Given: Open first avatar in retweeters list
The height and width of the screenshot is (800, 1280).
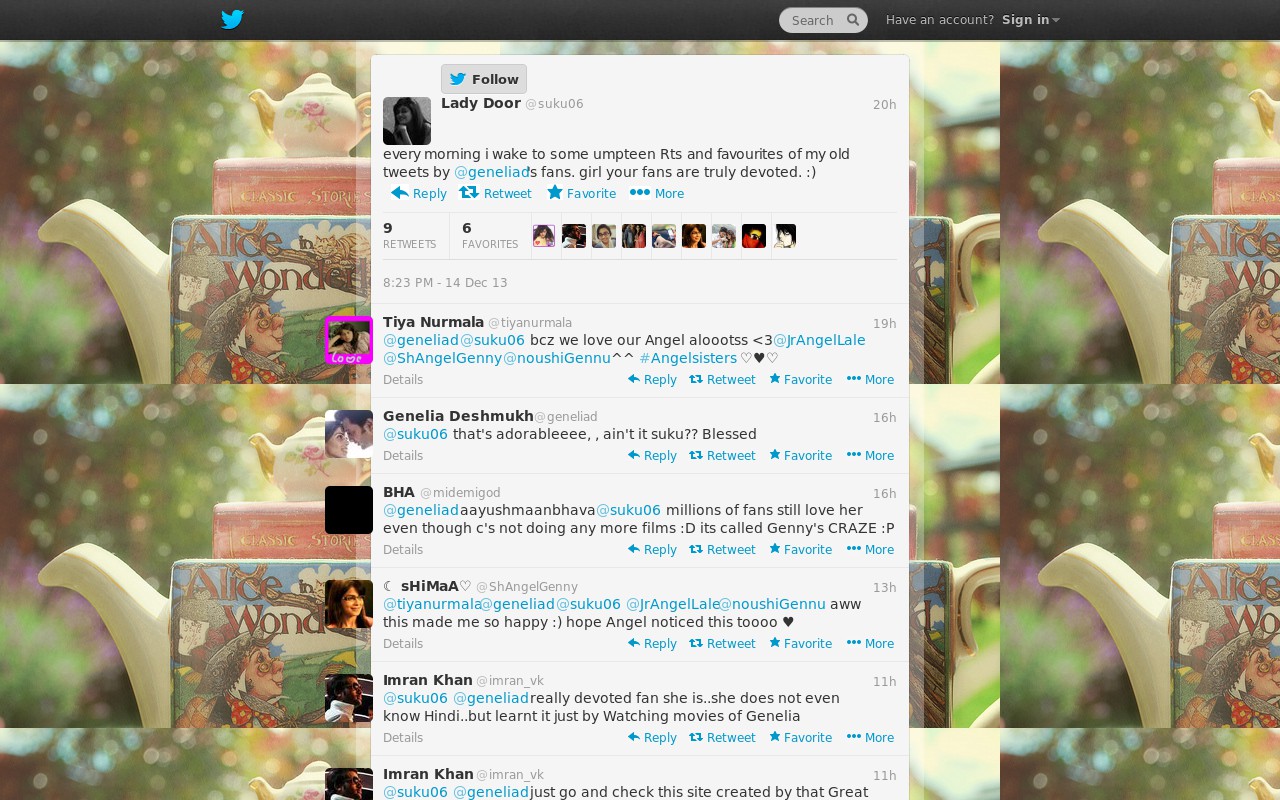Looking at the screenshot, I should click(x=544, y=236).
